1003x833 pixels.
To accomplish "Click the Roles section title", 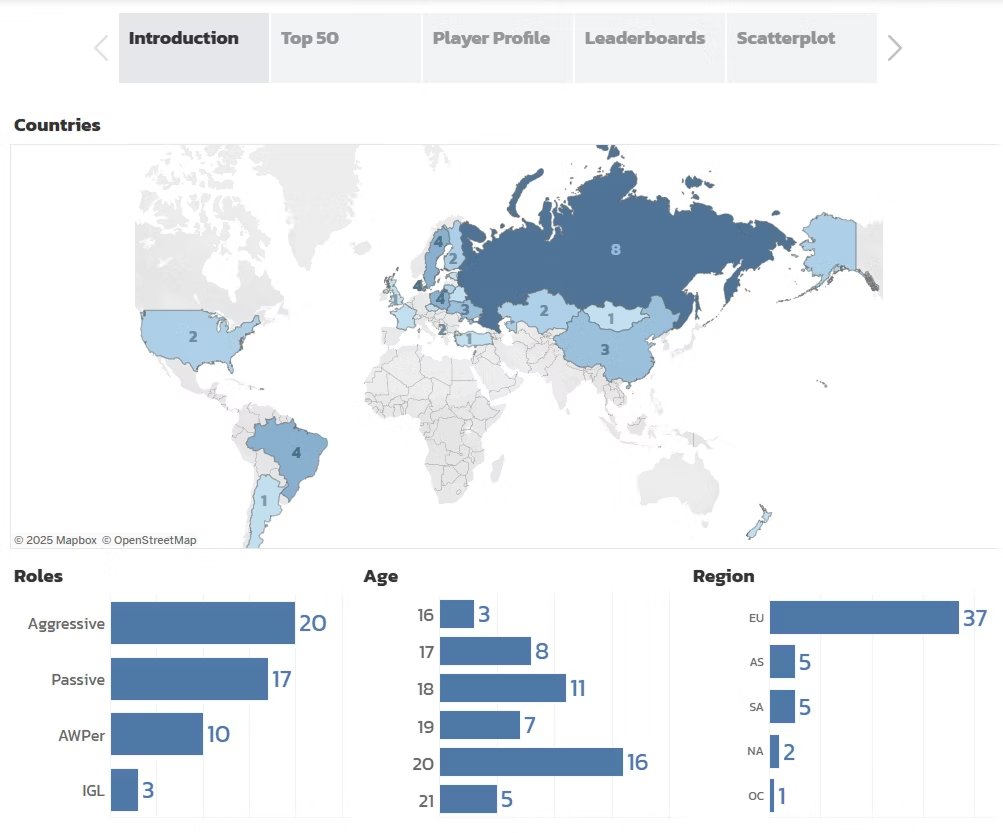I will pyautogui.click(x=38, y=576).
